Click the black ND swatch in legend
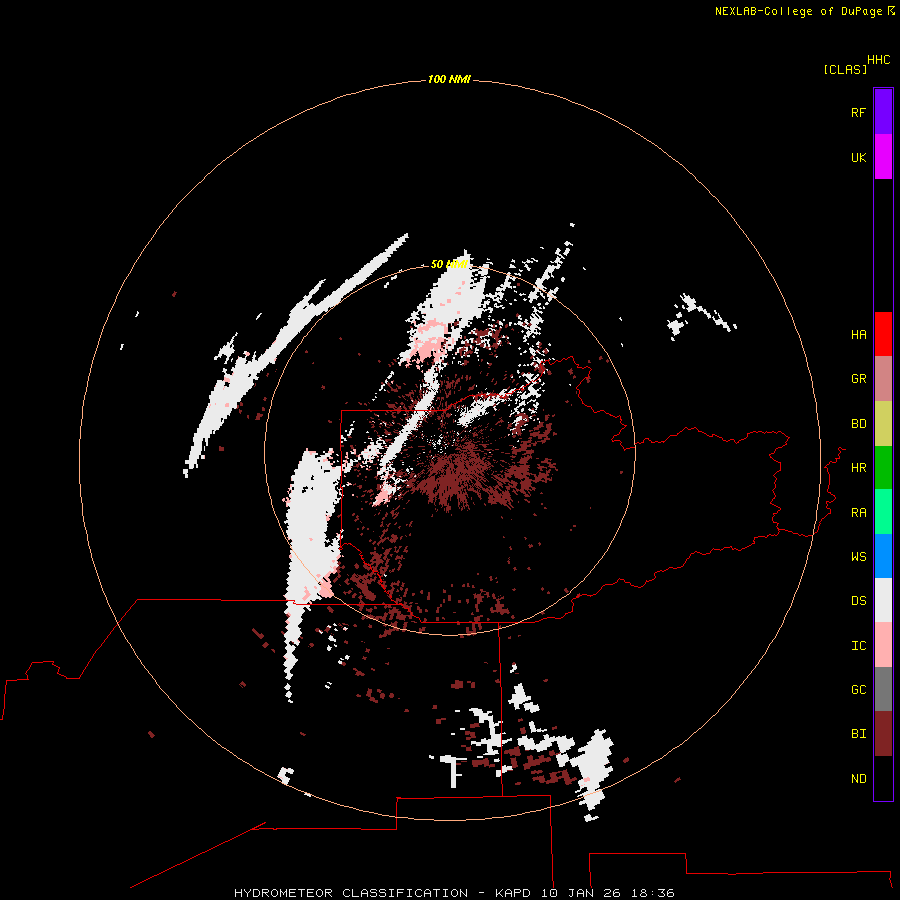Viewport: 900px width, 900px height. [883, 778]
